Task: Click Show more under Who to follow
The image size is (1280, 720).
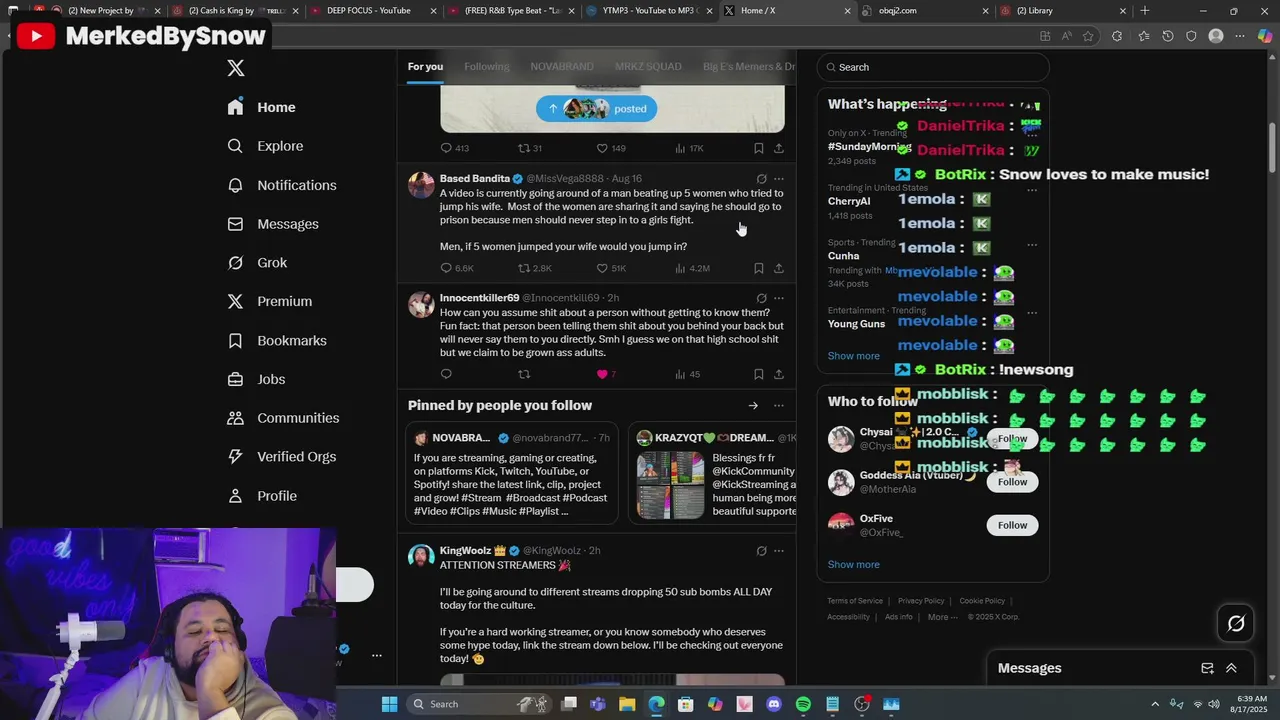Action: pyautogui.click(x=853, y=564)
